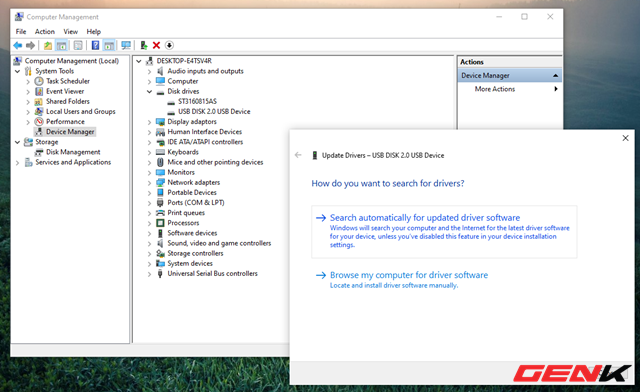Click the Task Scheduler clock icon

[x=39, y=81]
